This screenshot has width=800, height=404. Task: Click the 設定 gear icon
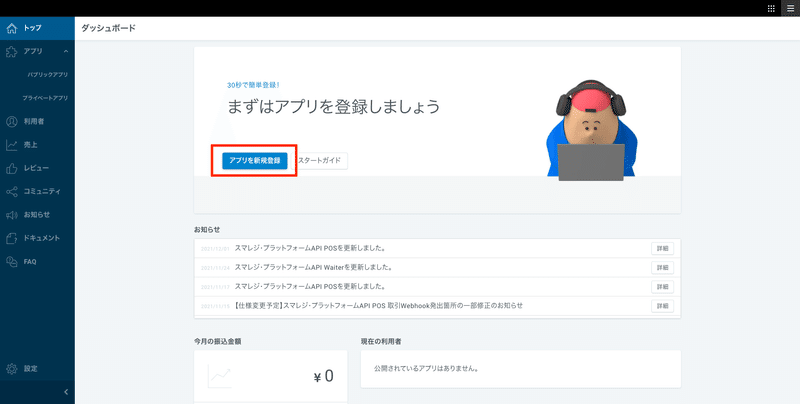click(x=12, y=369)
